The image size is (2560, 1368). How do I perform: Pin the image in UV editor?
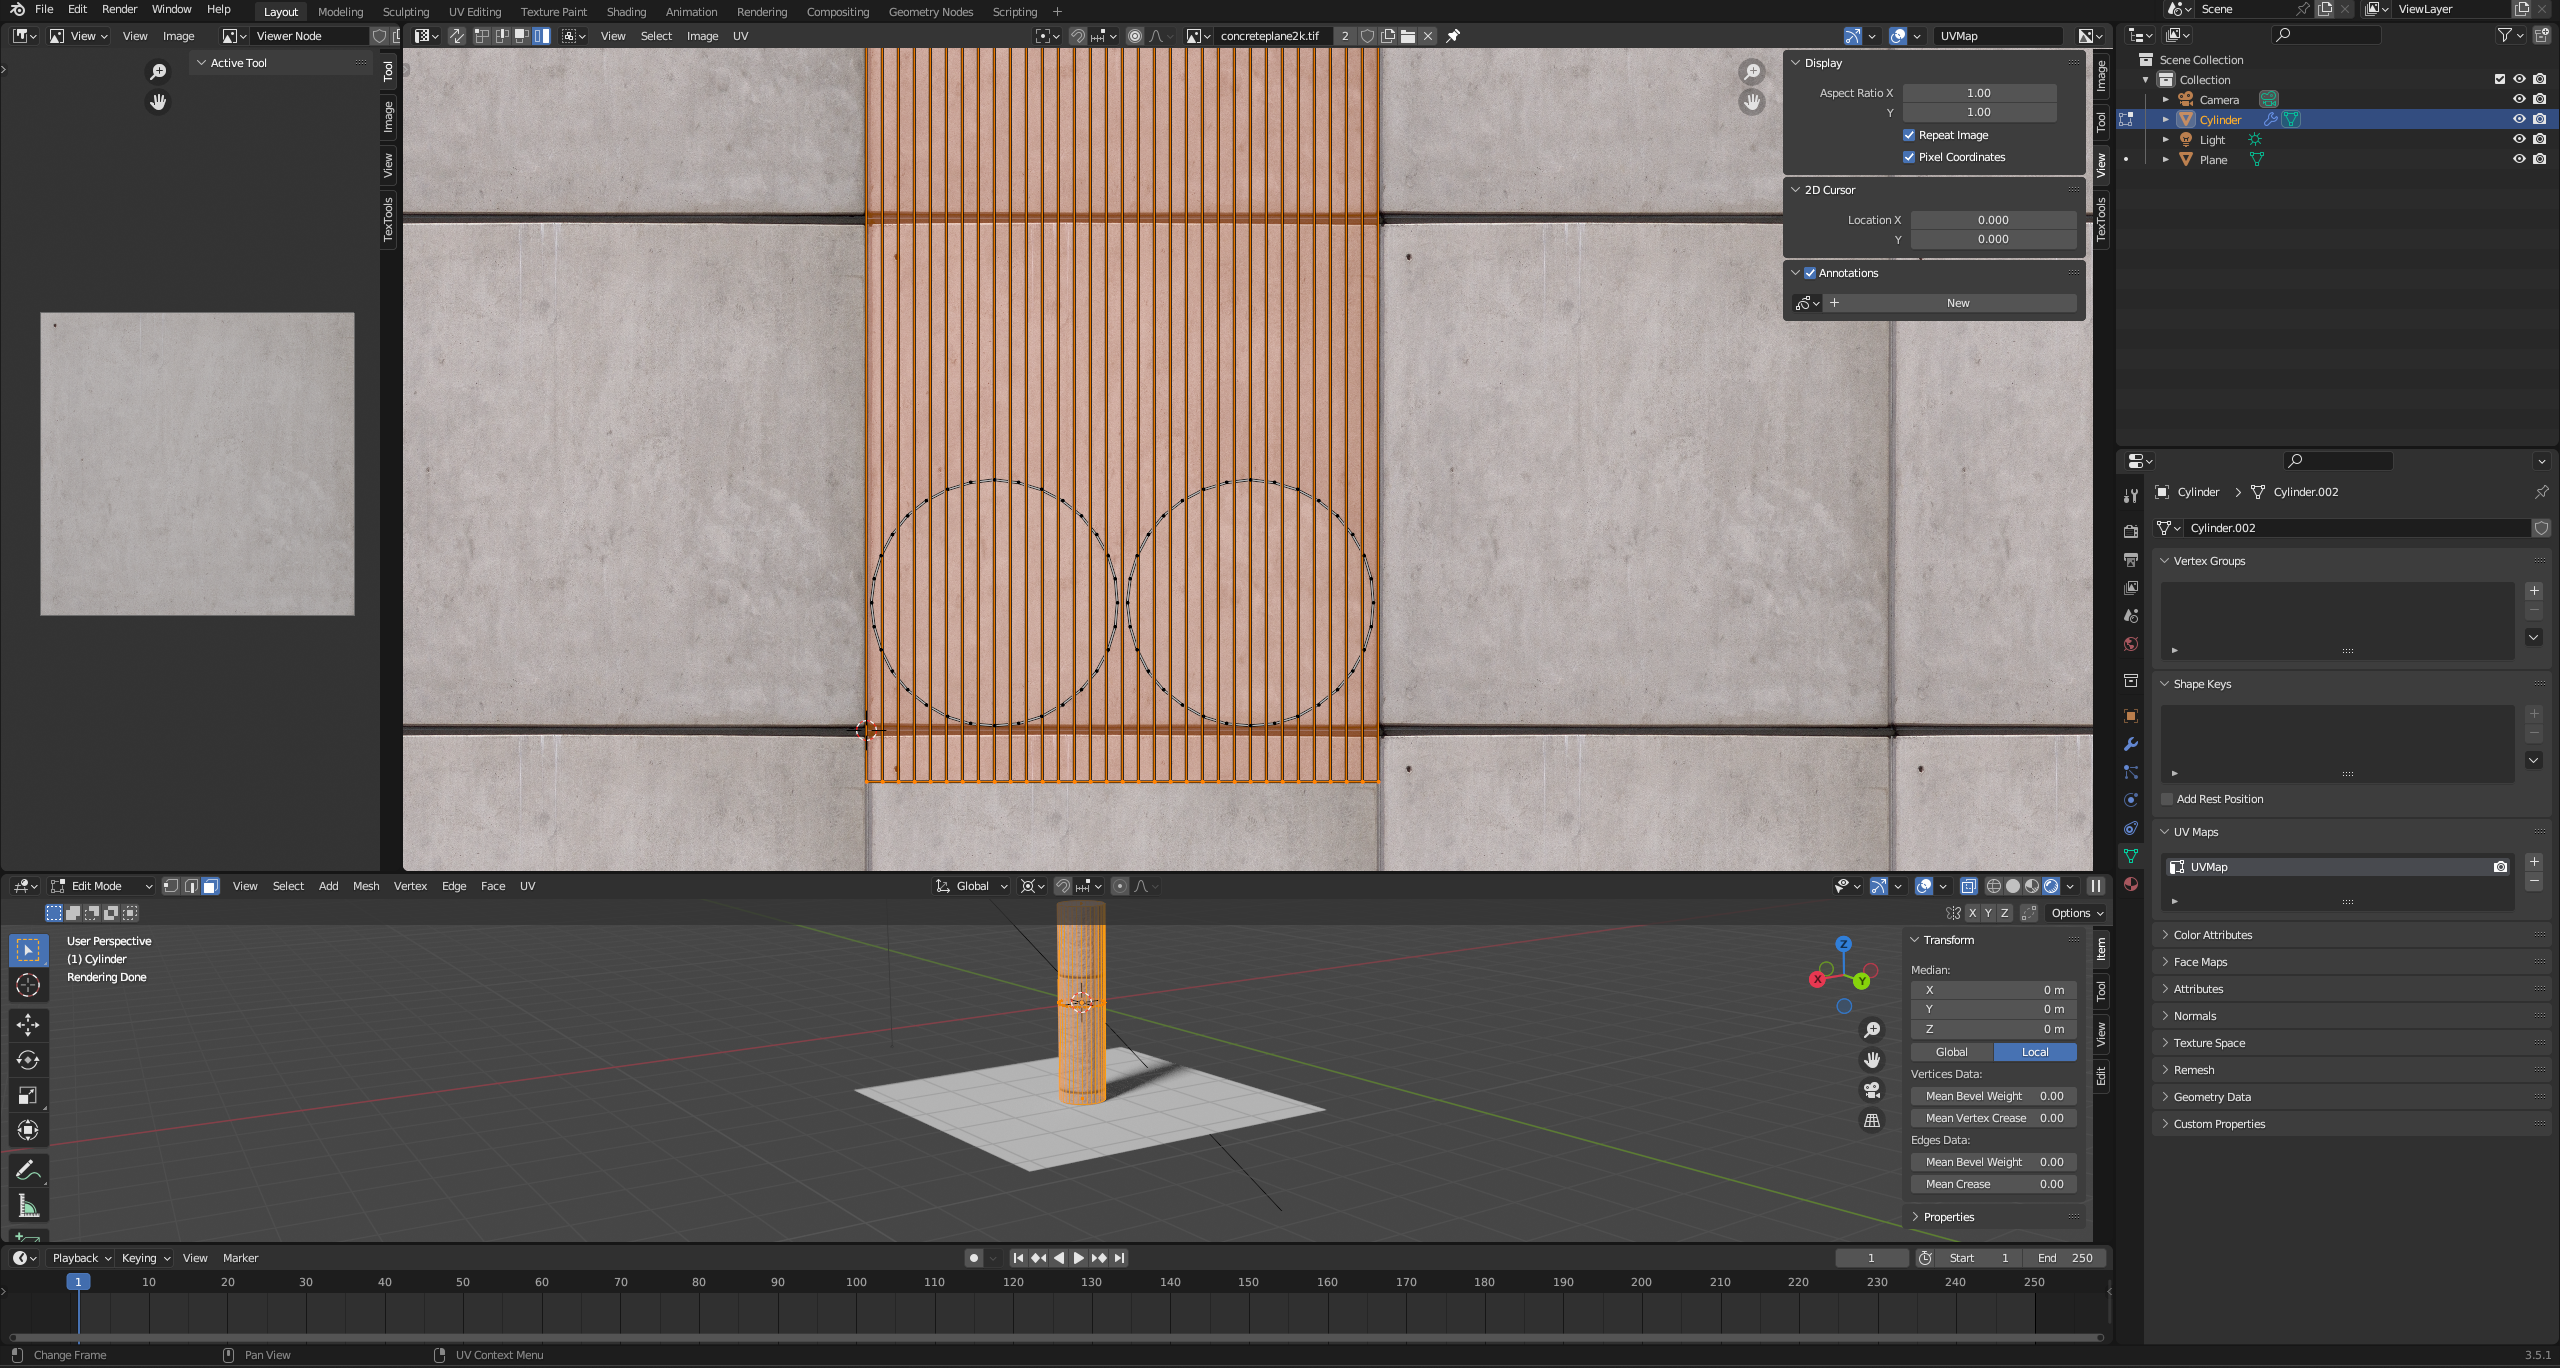1454,36
